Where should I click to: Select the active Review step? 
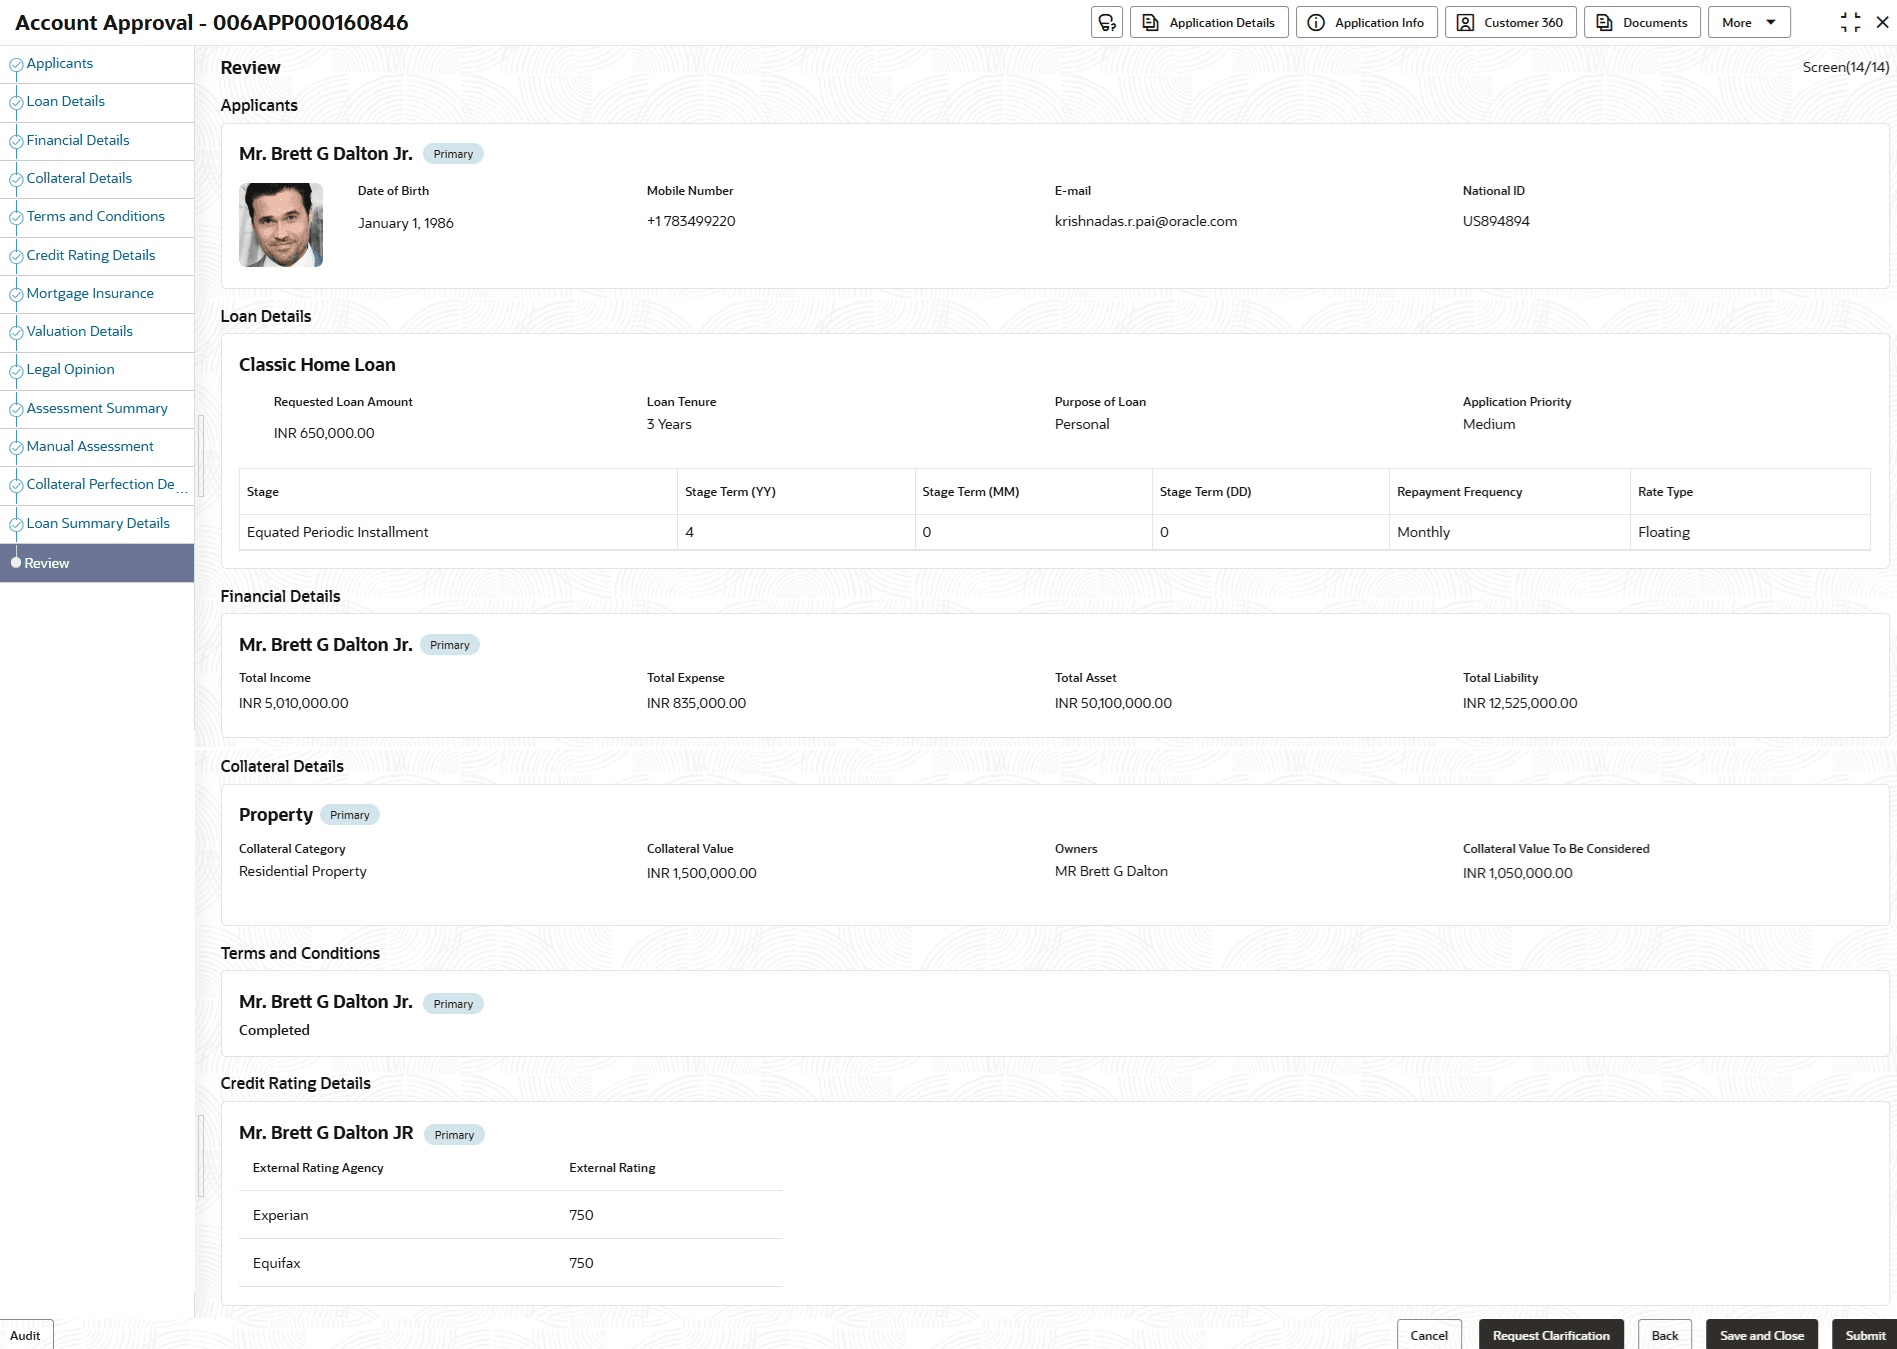click(x=97, y=563)
